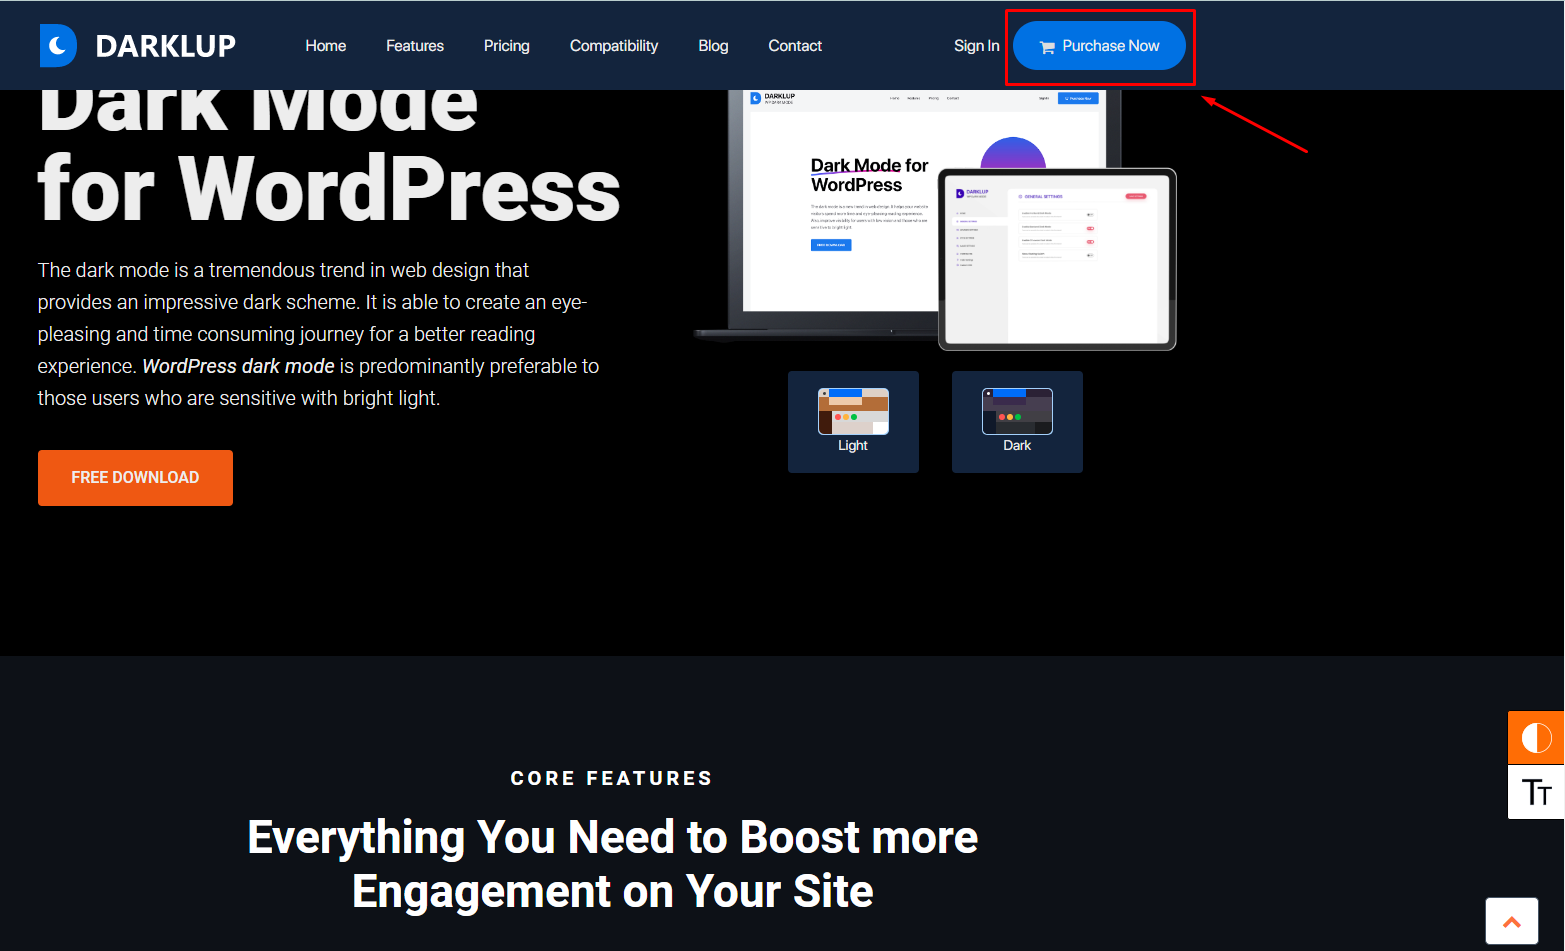Click the 'WordPress dark mode' italic text
The image size is (1565, 951).
click(238, 366)
